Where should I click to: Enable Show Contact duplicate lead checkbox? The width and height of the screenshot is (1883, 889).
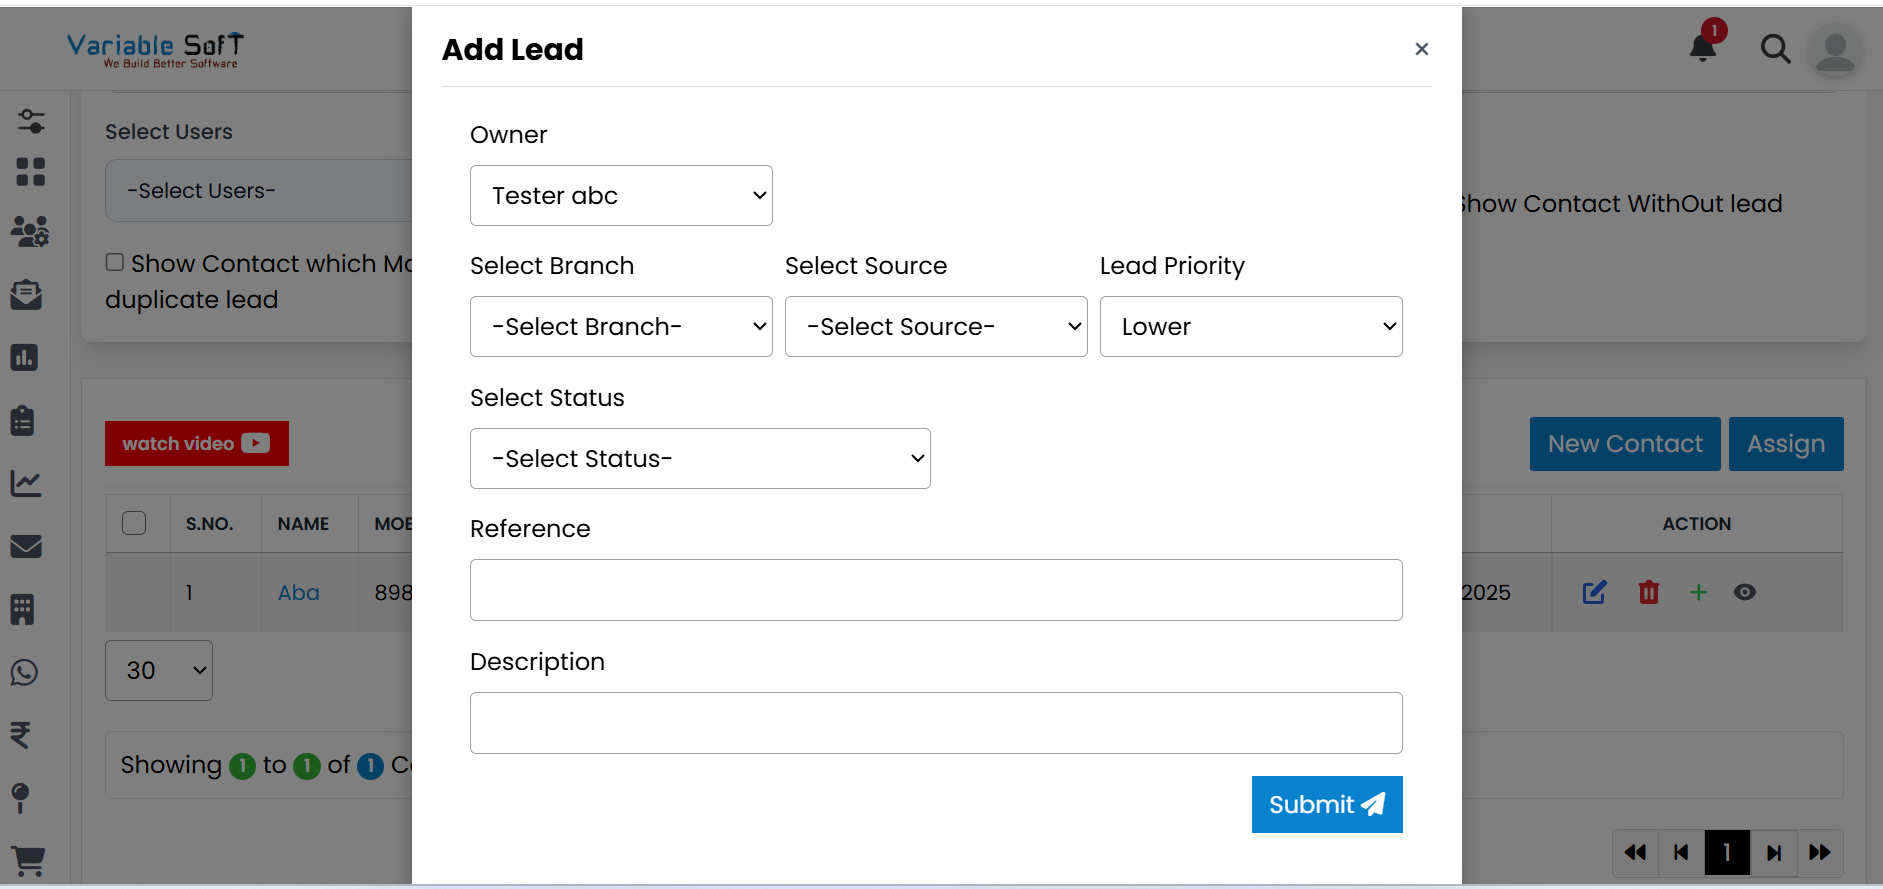115,262
